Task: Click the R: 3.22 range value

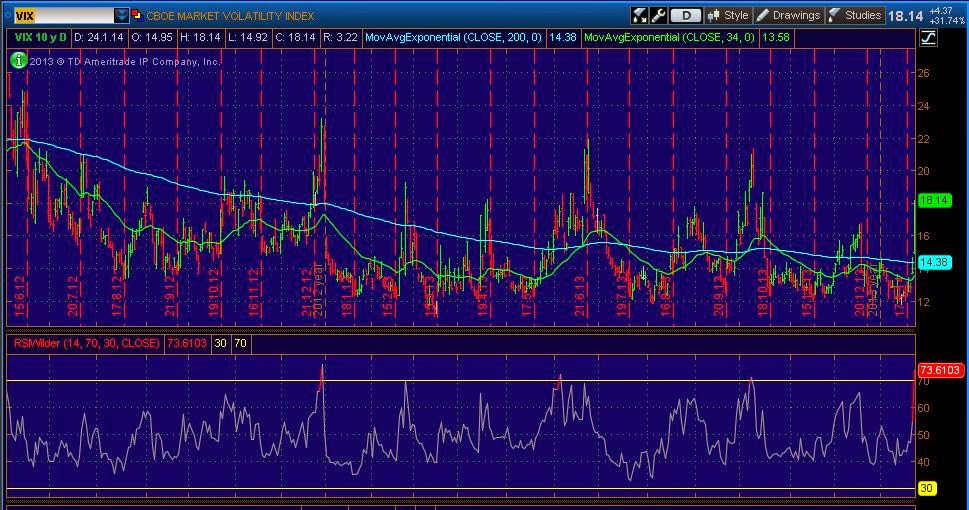Action: point(341,37)
